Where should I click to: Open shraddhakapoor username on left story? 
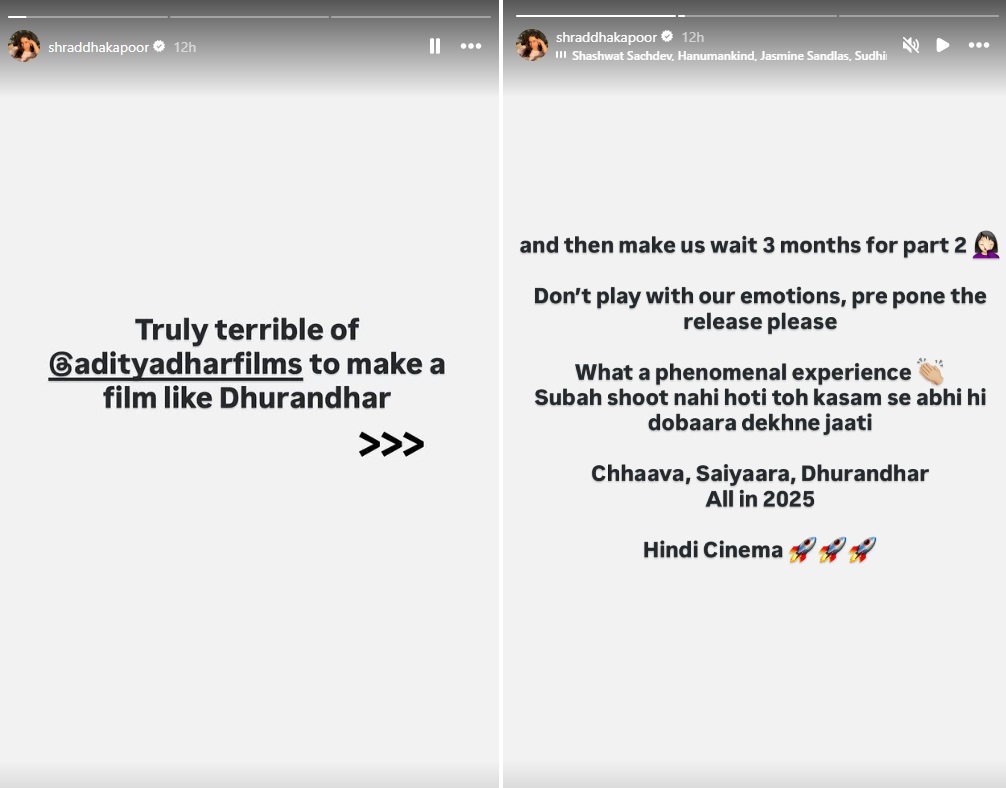tap(98, 47)
